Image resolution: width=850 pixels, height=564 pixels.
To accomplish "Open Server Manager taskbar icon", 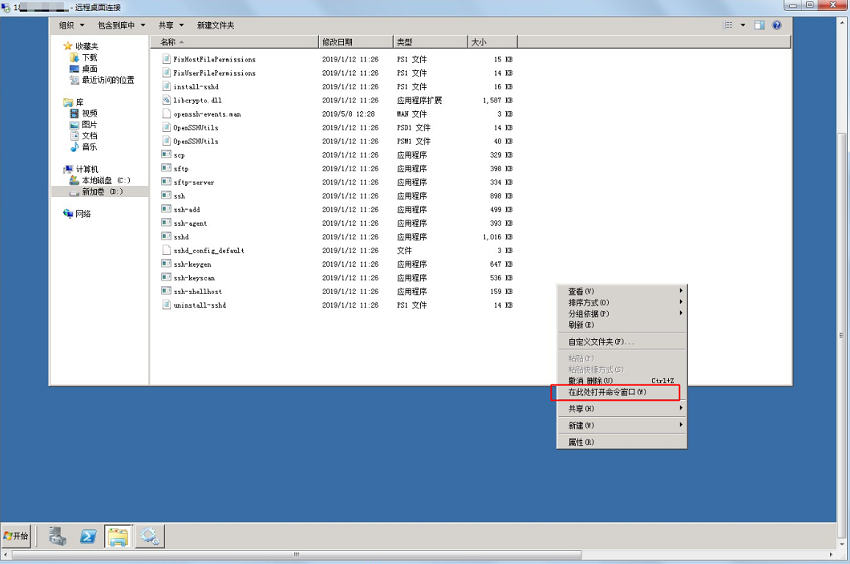I will (x=57, y=536).
